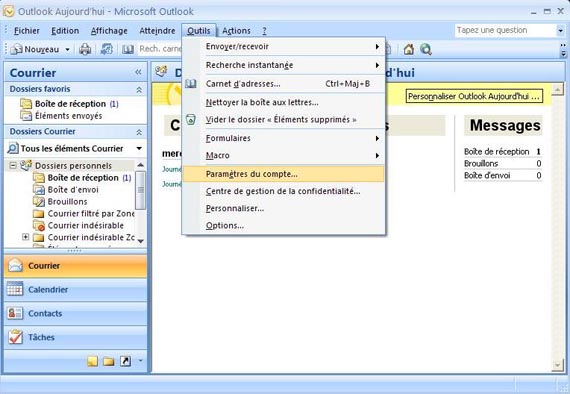Expand the Courrier indésirable Zone folder

point(25,237)
